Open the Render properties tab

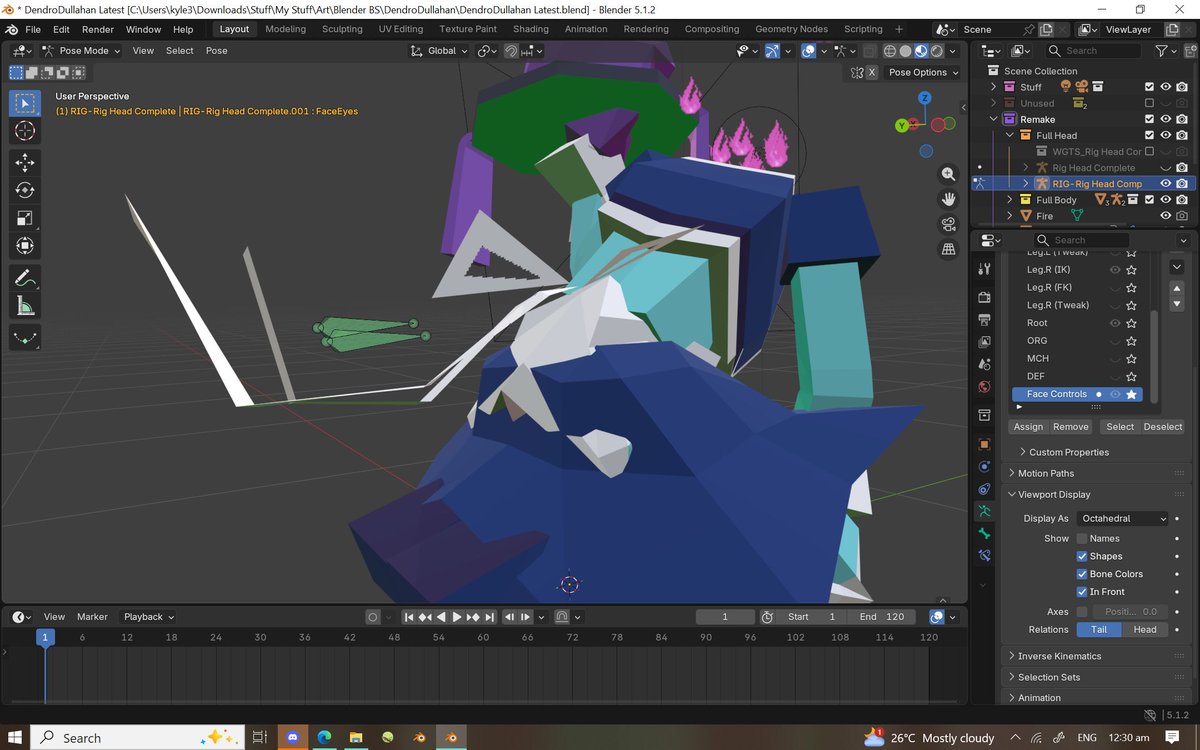click(984, 297)
